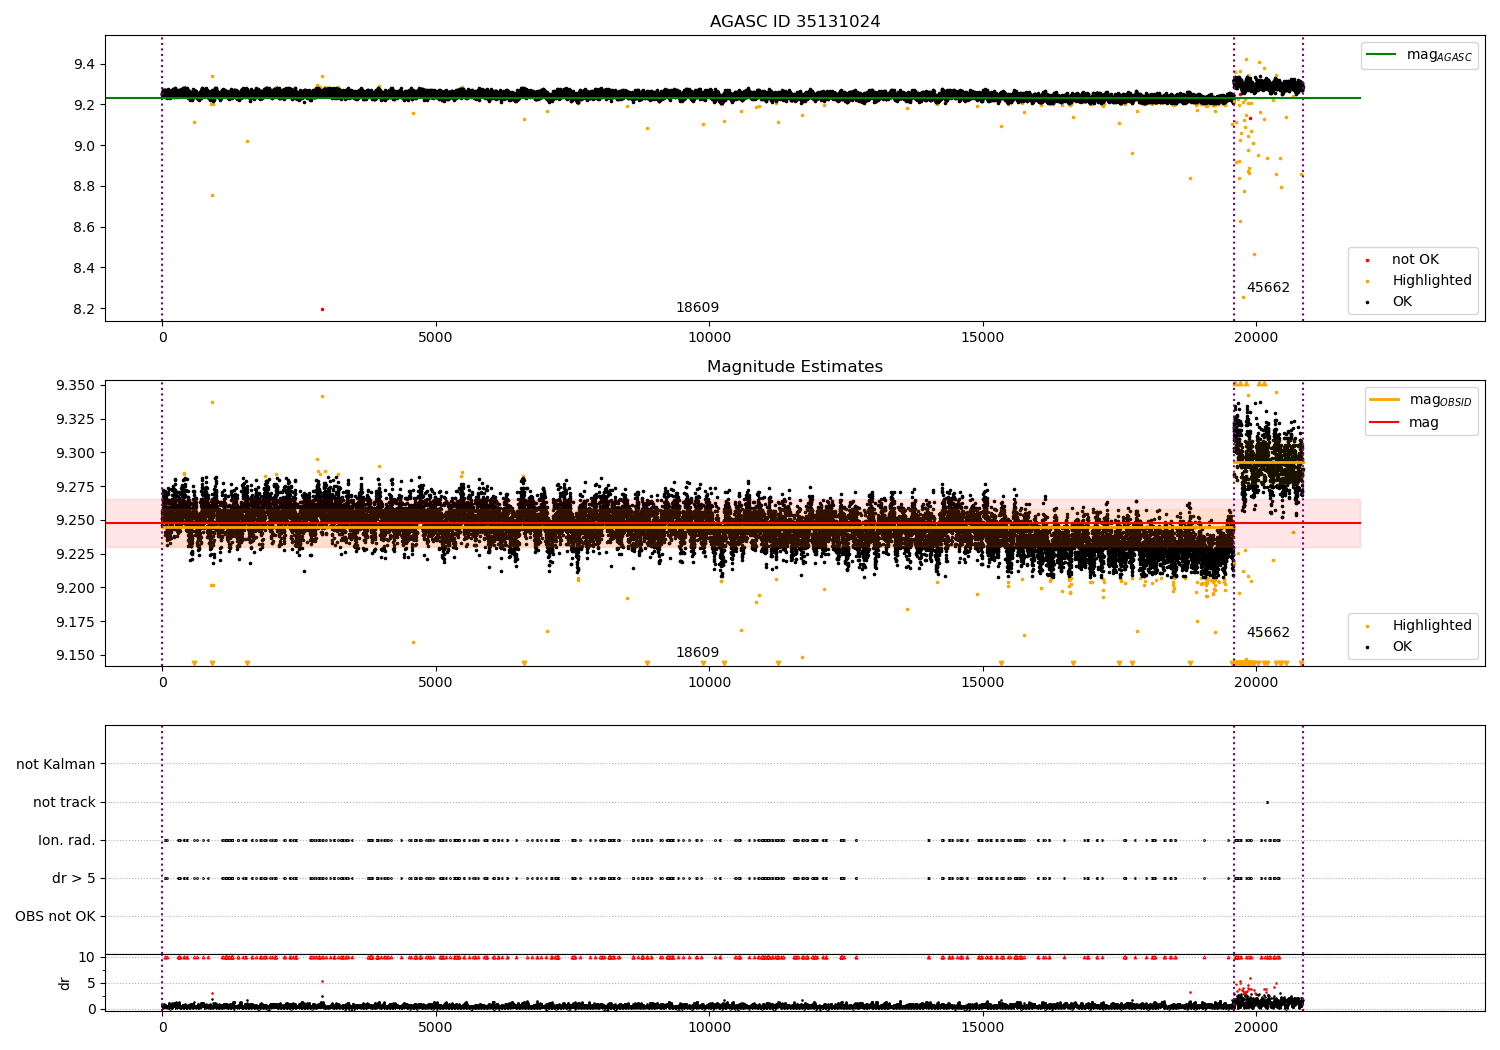Click the 8.6 y-axis tick label

point(84,228)
